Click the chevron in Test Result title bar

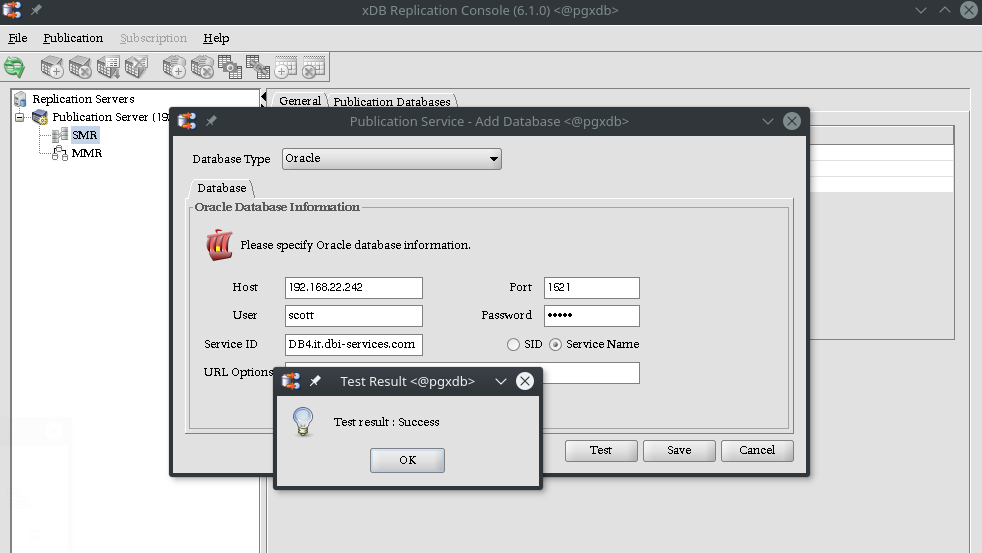click(500, 381)
